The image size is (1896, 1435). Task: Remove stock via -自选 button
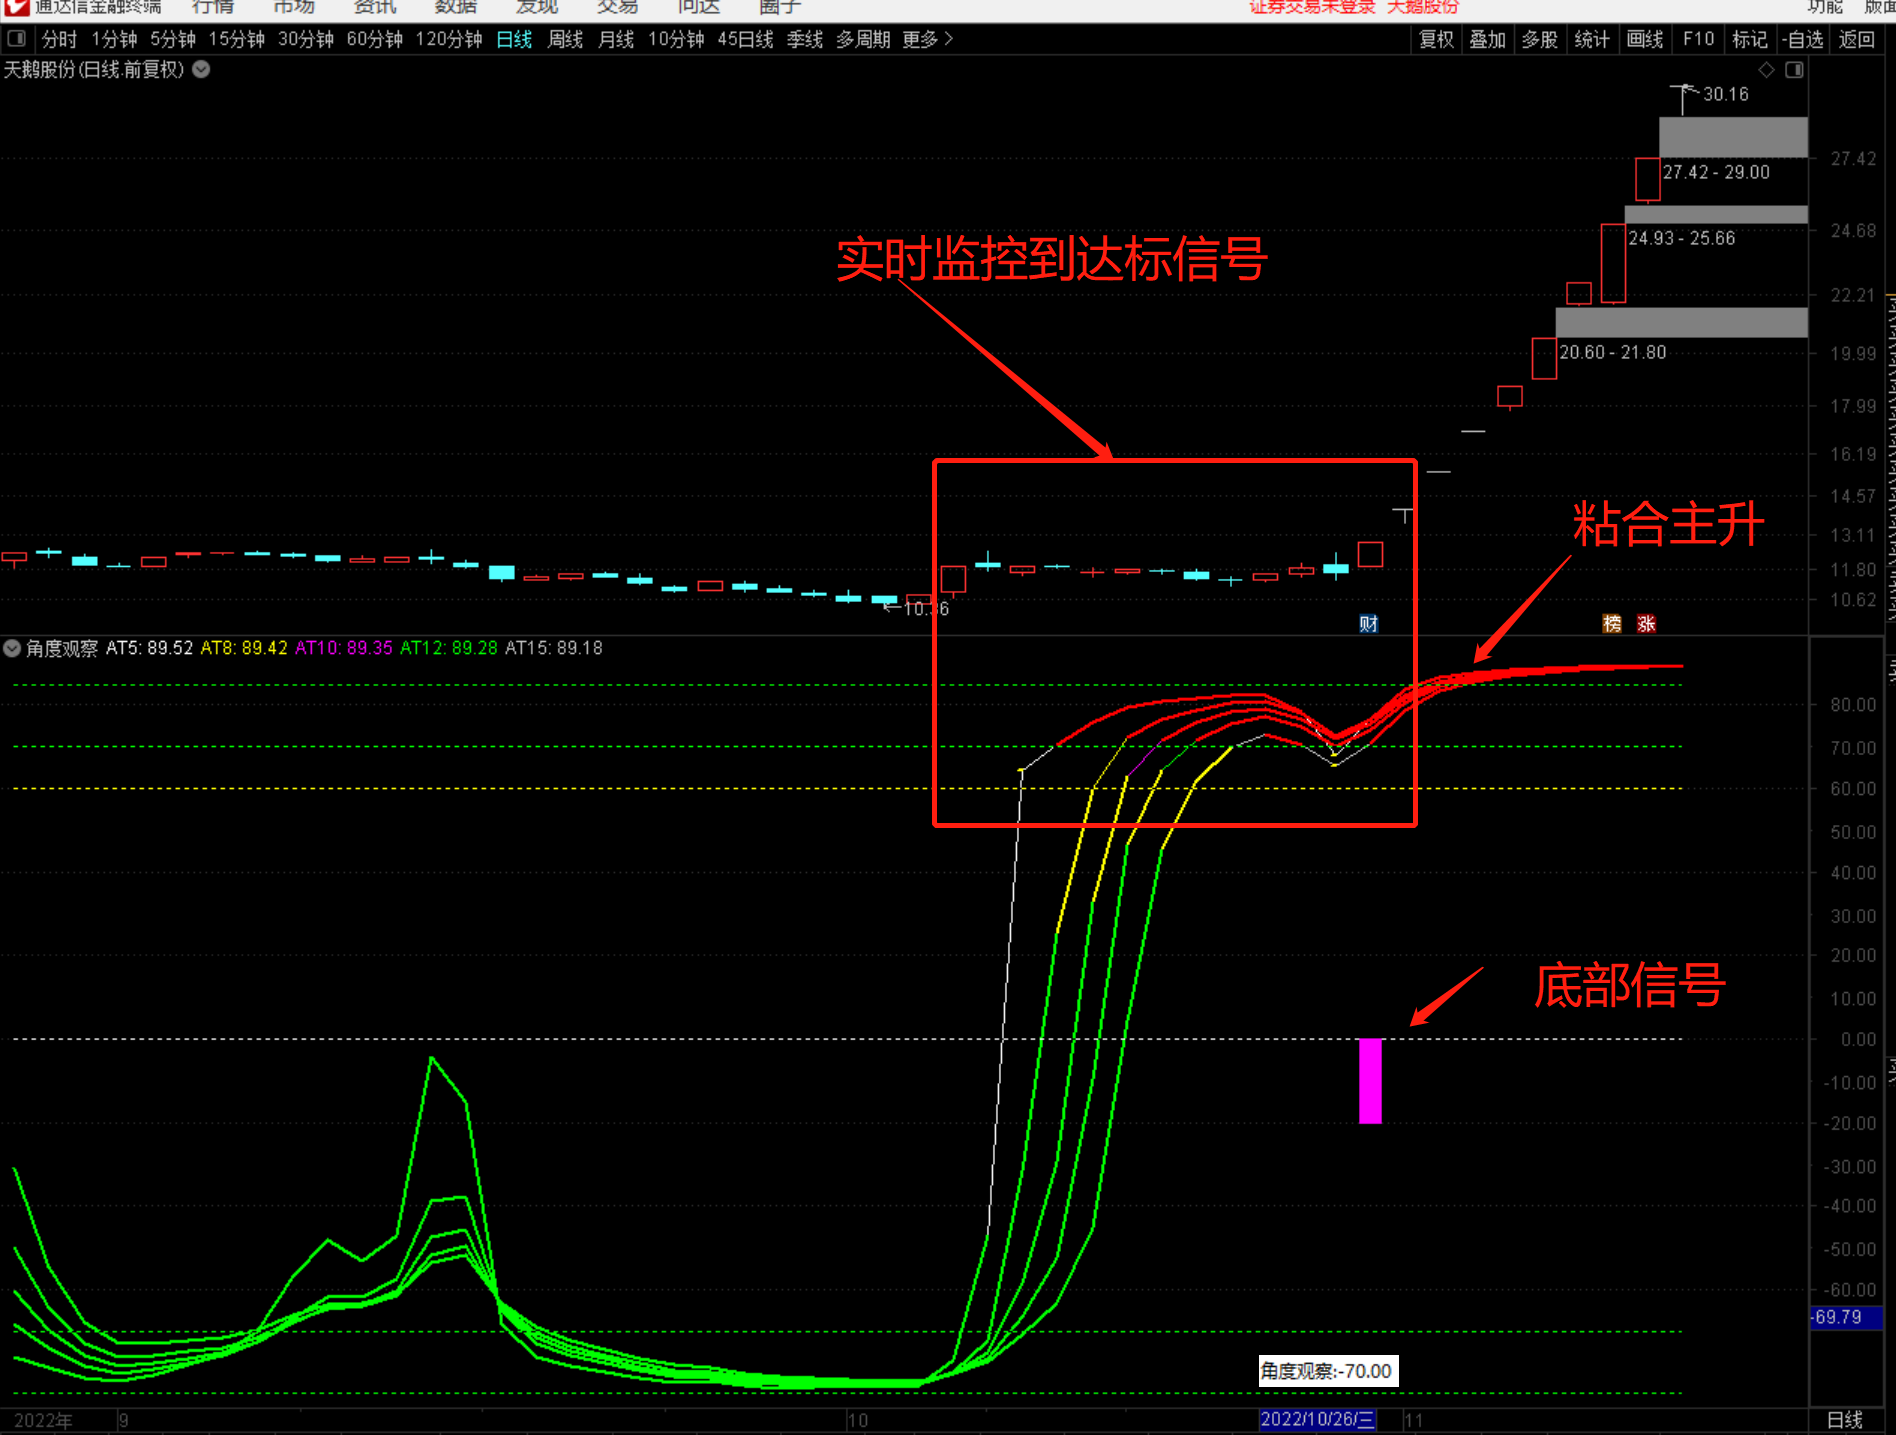(1804, 39)
